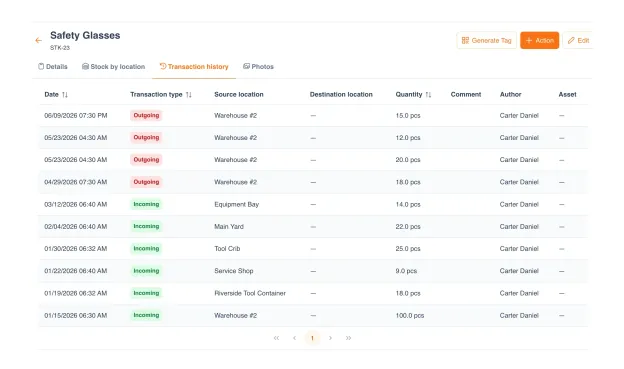
Task: Sort the table by Quantity
Action: pyautogui.click(x=428, y=95)
